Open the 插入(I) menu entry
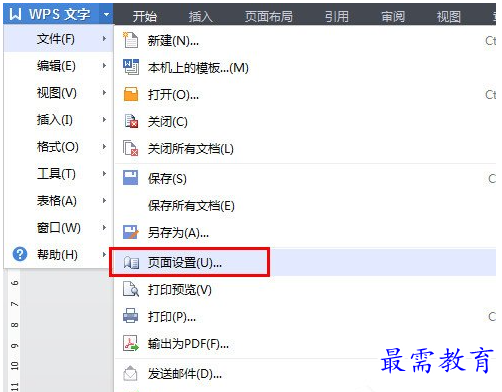502x392 pixels. click(x=58, y=119)
